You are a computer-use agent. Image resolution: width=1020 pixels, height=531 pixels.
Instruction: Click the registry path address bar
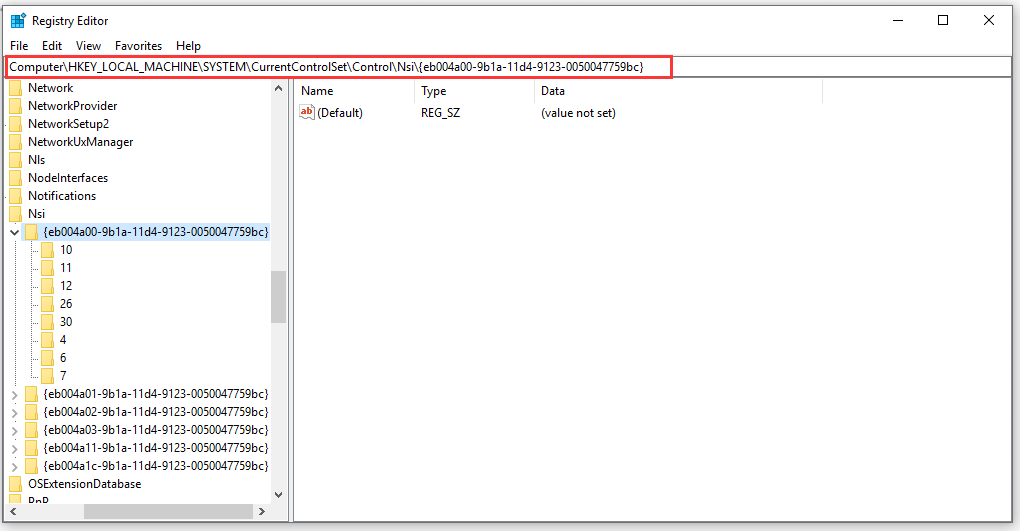pyautogui.click(x=509, y=66)
